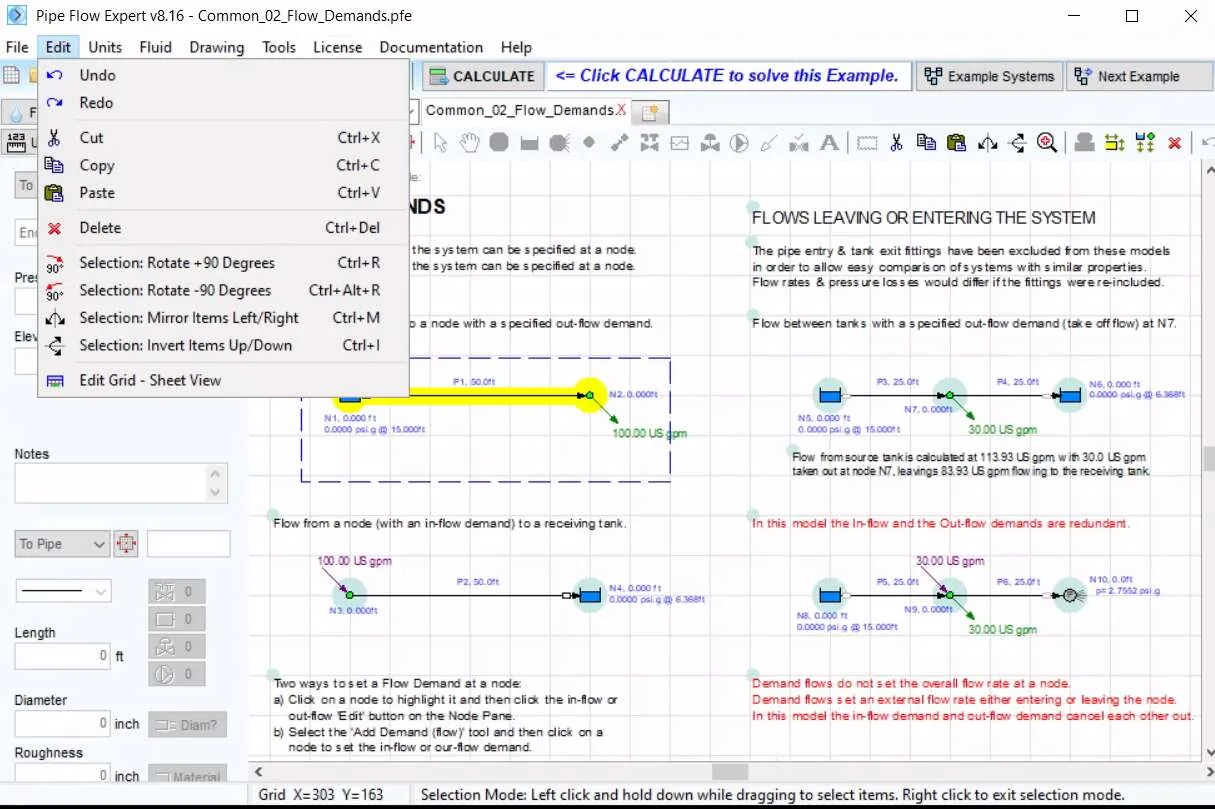The width and height of the screenshot is (1215, 809).
Task: Click the Invert selection icon in toolbar
Action: (1017, 143)
